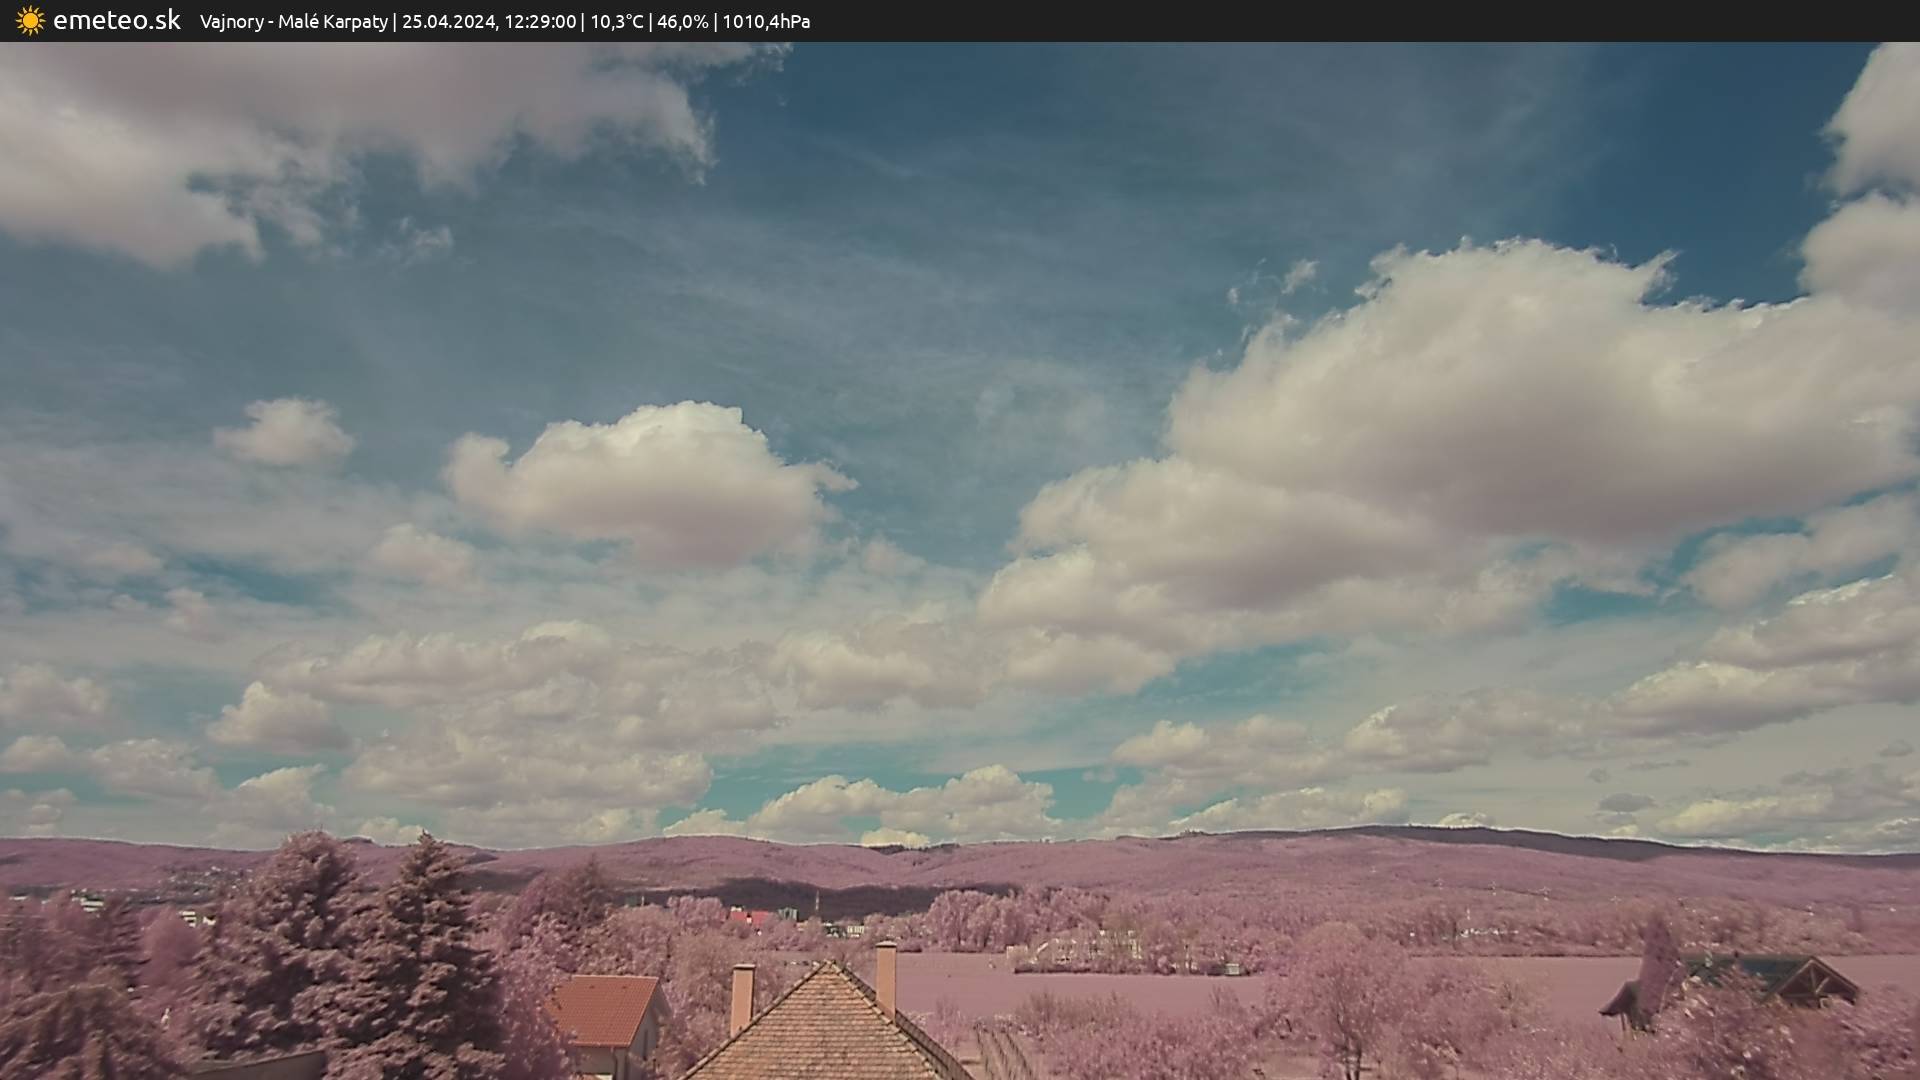Click the small red-orange roof on left
The image size is (1920, 1080).
click(603, 1010)
